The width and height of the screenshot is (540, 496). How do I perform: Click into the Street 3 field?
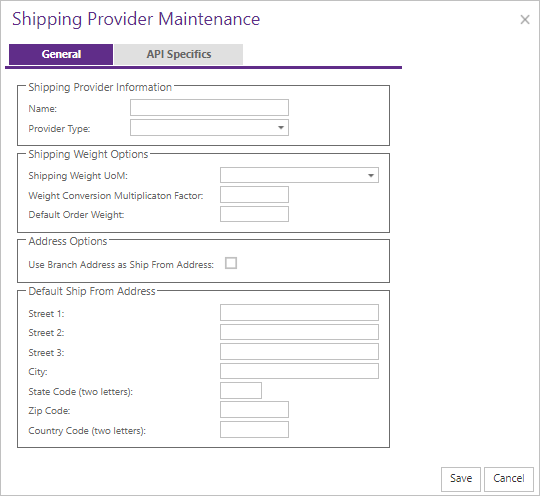click(299, 352)
